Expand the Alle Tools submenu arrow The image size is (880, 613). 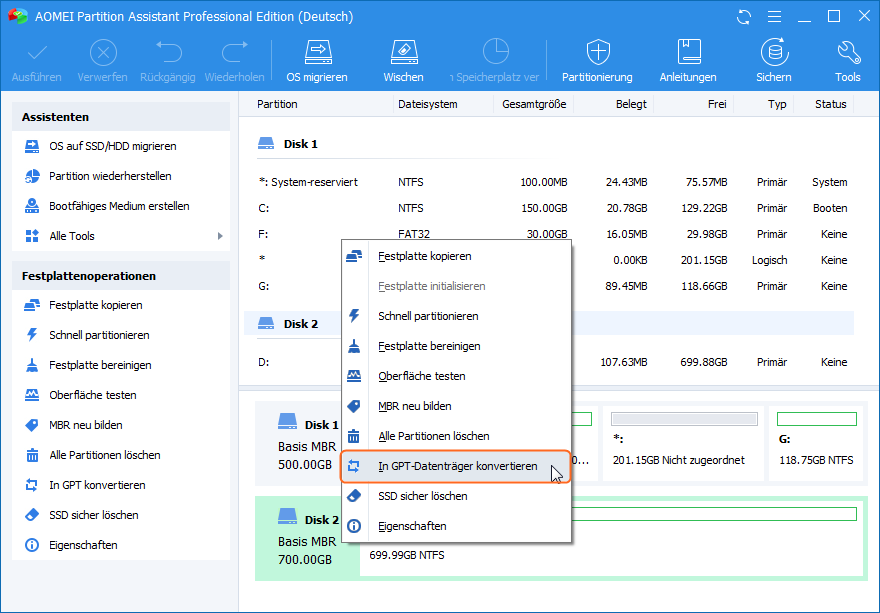[x=219, y=236]
